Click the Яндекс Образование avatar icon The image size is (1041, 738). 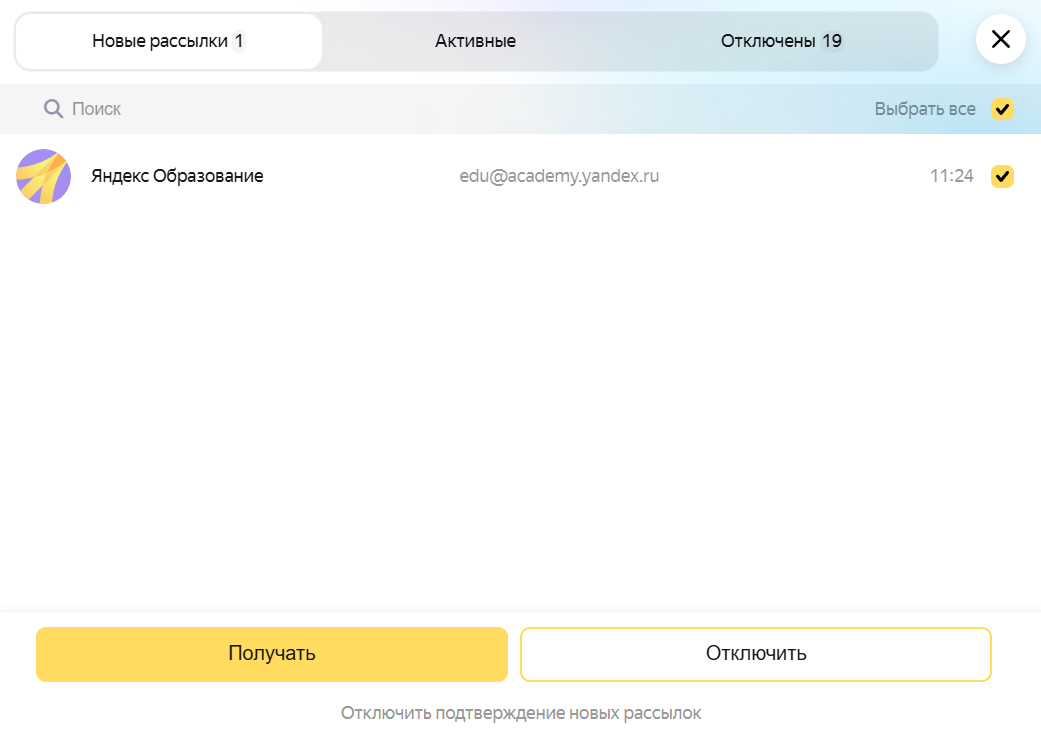43,176
